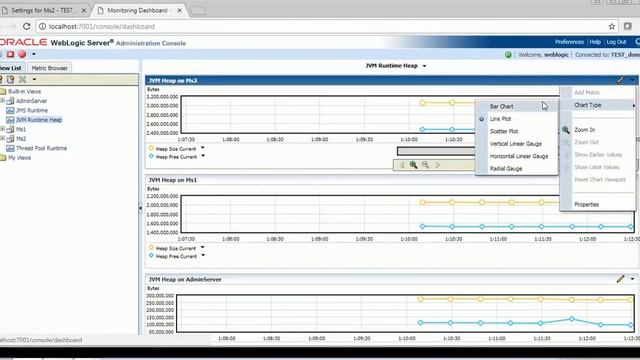Click zoom out magnifier in Ms2 chart toolbar
The height and width of the screenshot is (360, 640).
pyautogui.click(x=425, y=165)
